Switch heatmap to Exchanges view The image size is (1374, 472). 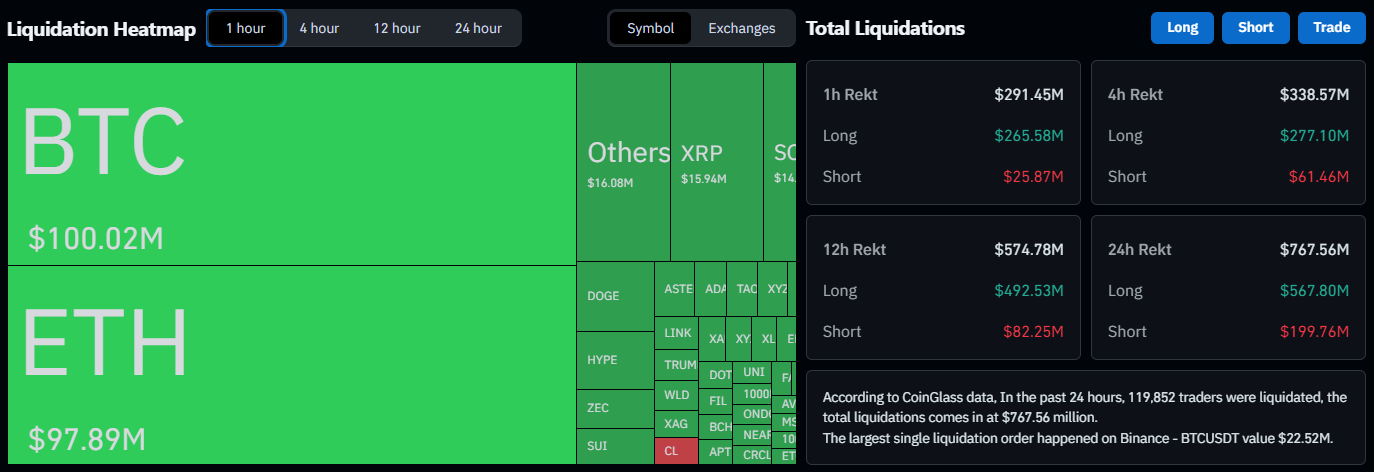[x=742, y=28]
